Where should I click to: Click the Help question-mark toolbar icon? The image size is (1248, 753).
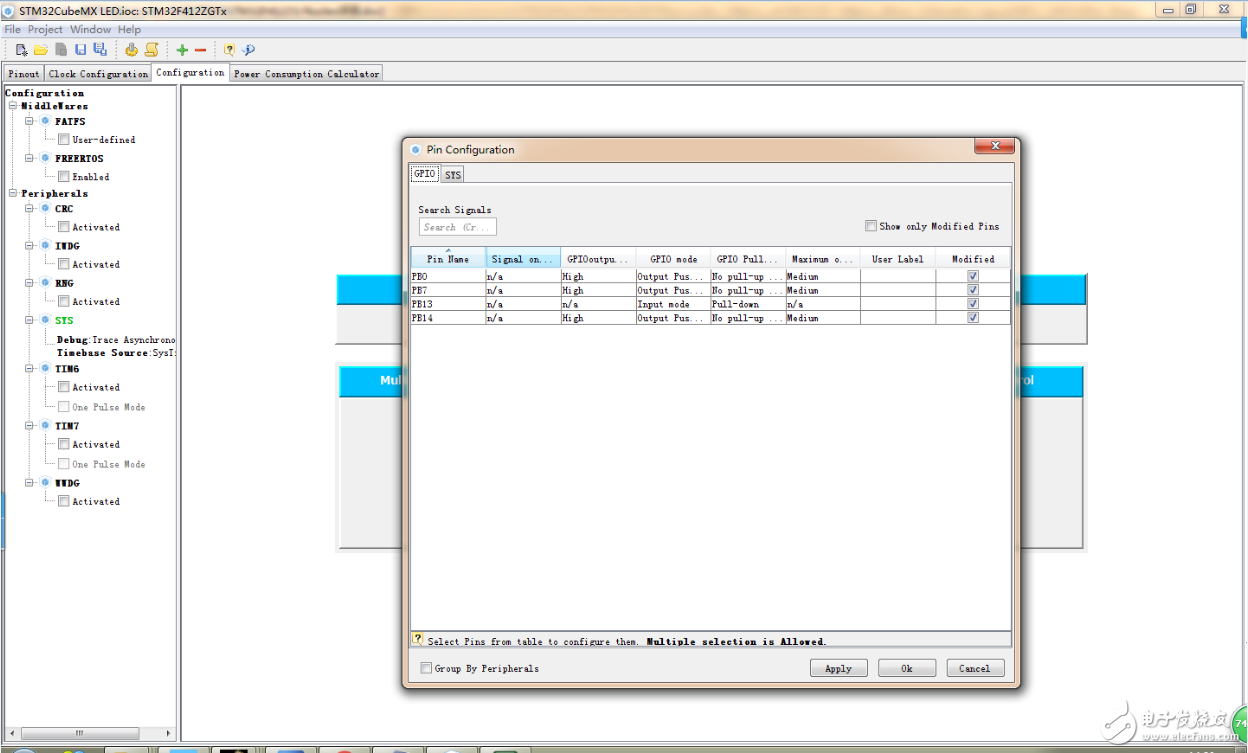[x=229, y=50]
